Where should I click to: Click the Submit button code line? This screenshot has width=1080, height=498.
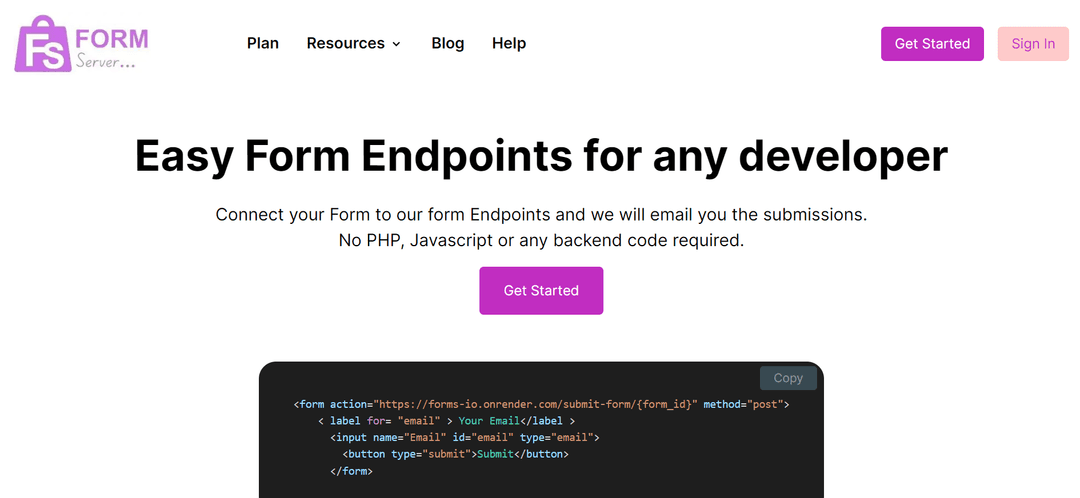coord(455,454)
